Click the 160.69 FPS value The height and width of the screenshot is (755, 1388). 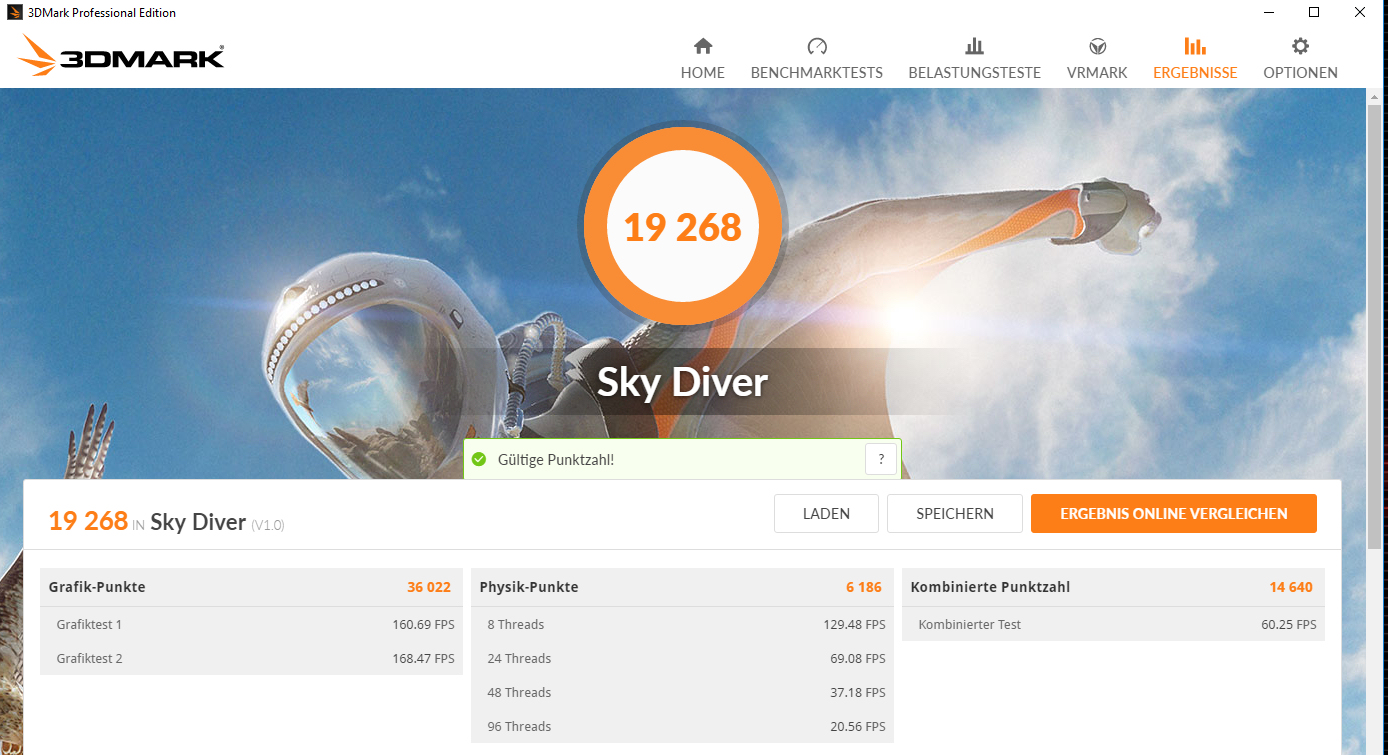[423, 625]
